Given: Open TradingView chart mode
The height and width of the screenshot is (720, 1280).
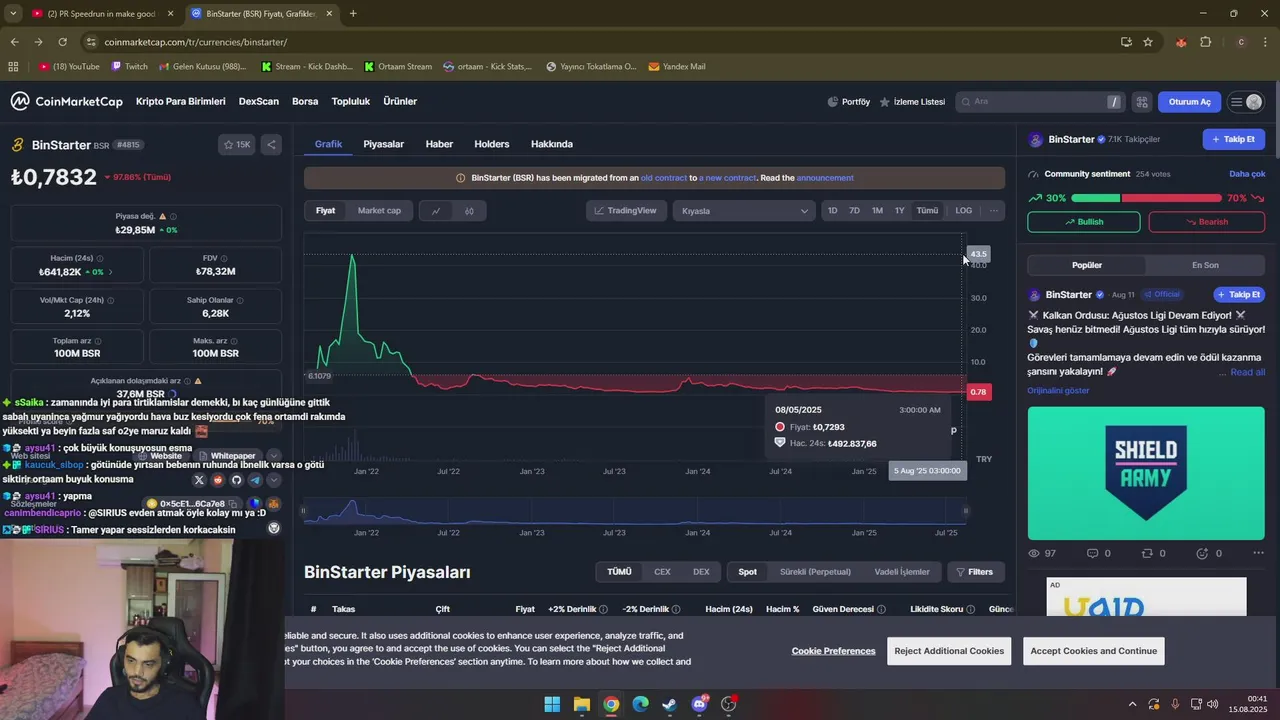Looking at the screenshot, I should tap(626, 211).
